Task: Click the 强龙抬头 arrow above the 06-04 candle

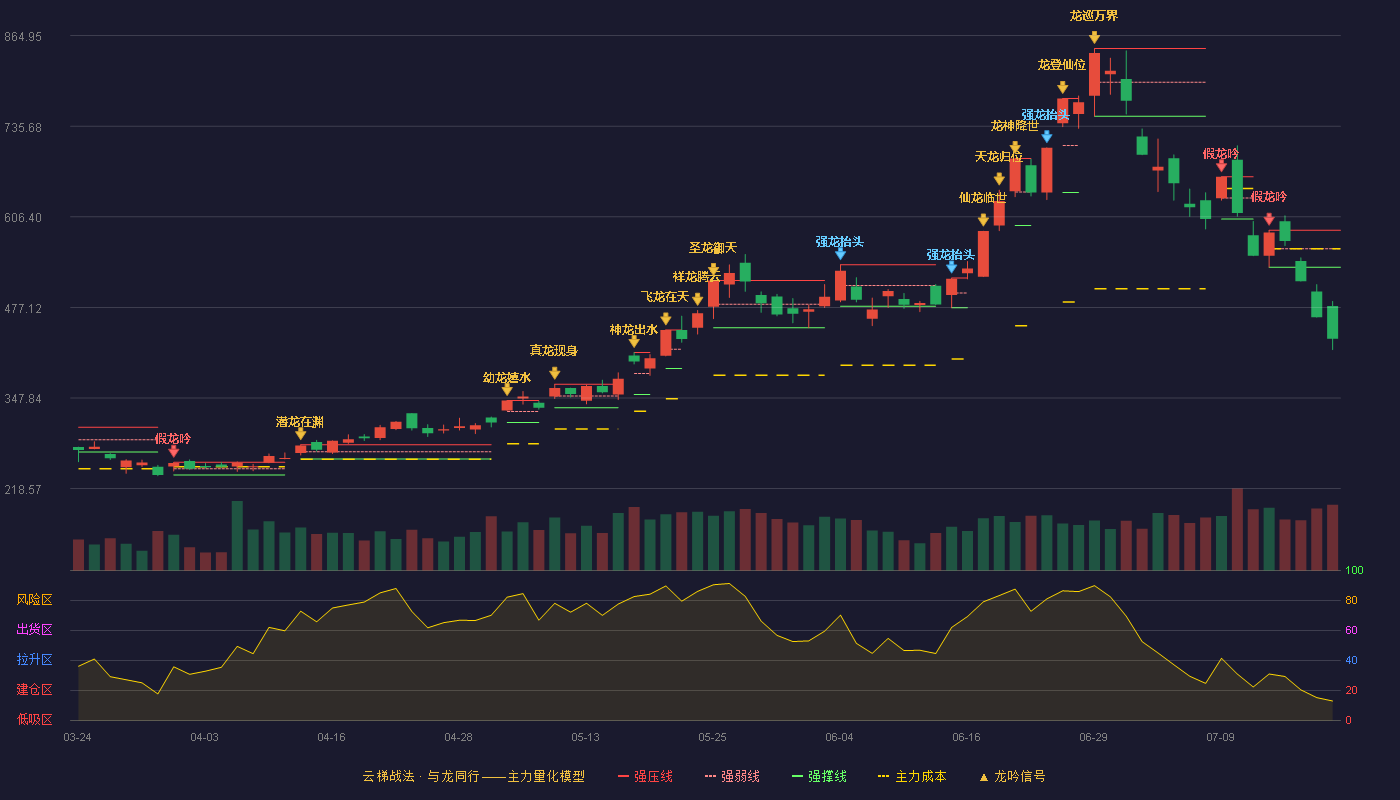Action: pos(840,254)
